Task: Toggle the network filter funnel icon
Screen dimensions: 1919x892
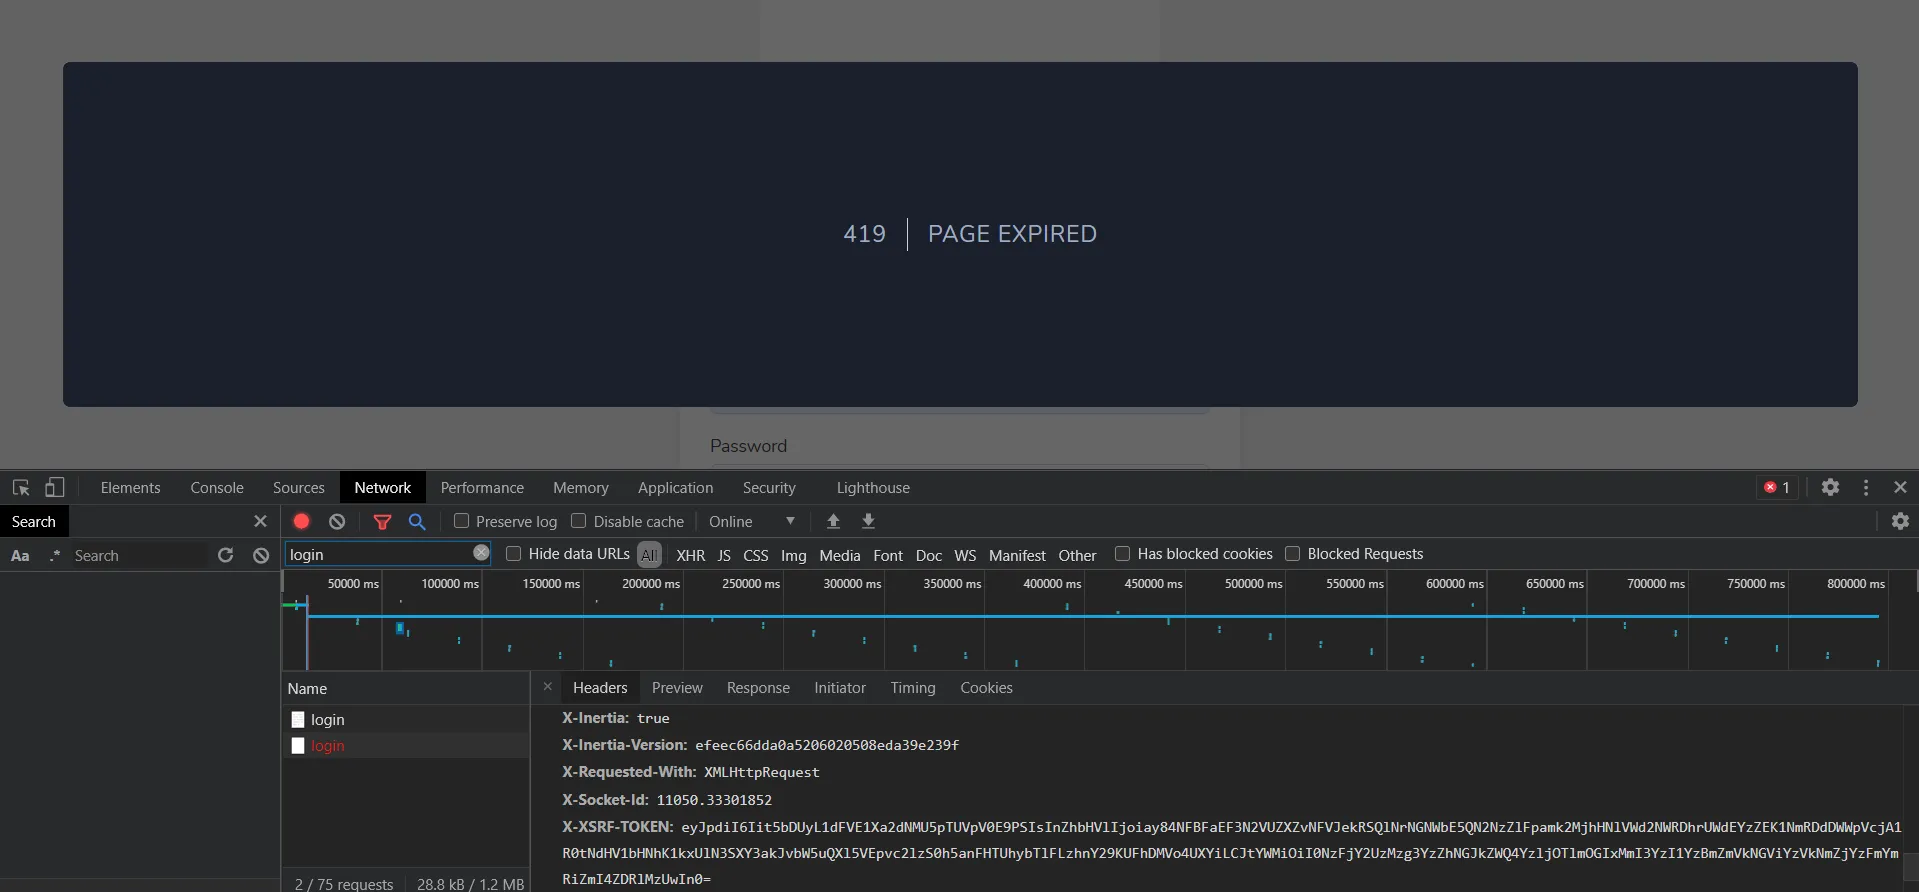Action: (x=382, y=521)
